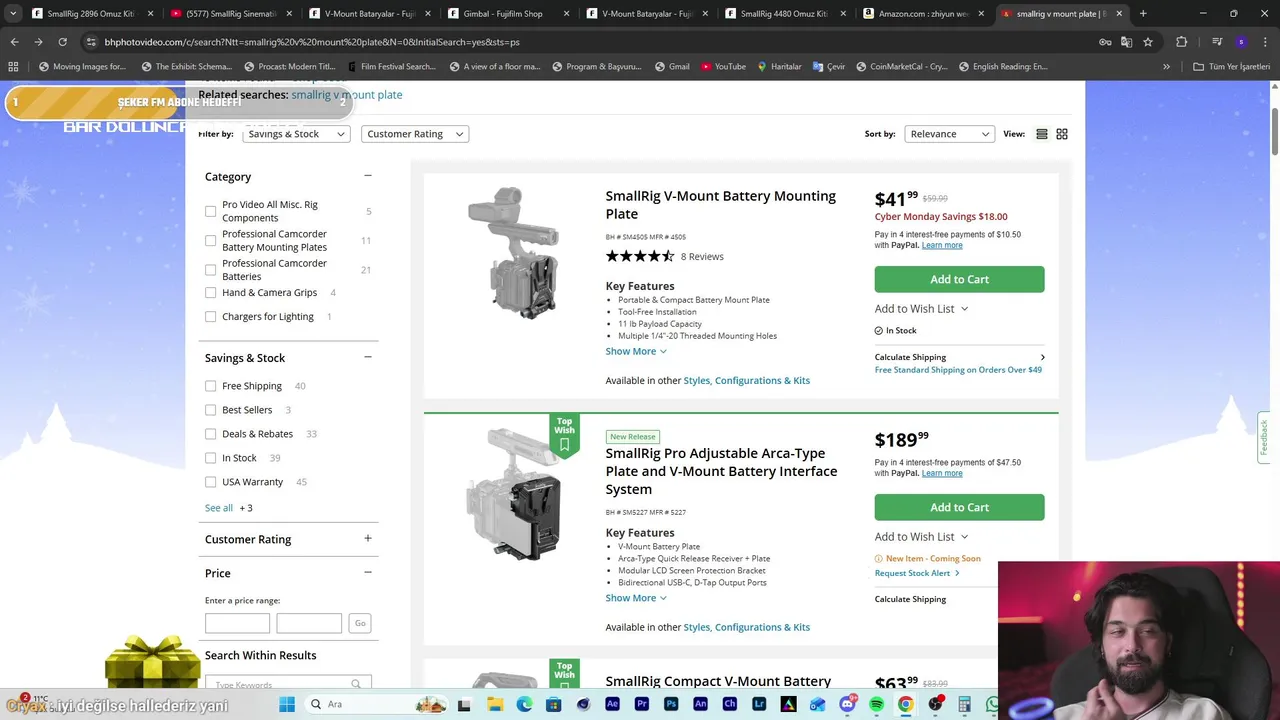Bookmark this page with the star icon
The width and height of the screenshot is (1280, 720).
click(x=1148, y=42)
